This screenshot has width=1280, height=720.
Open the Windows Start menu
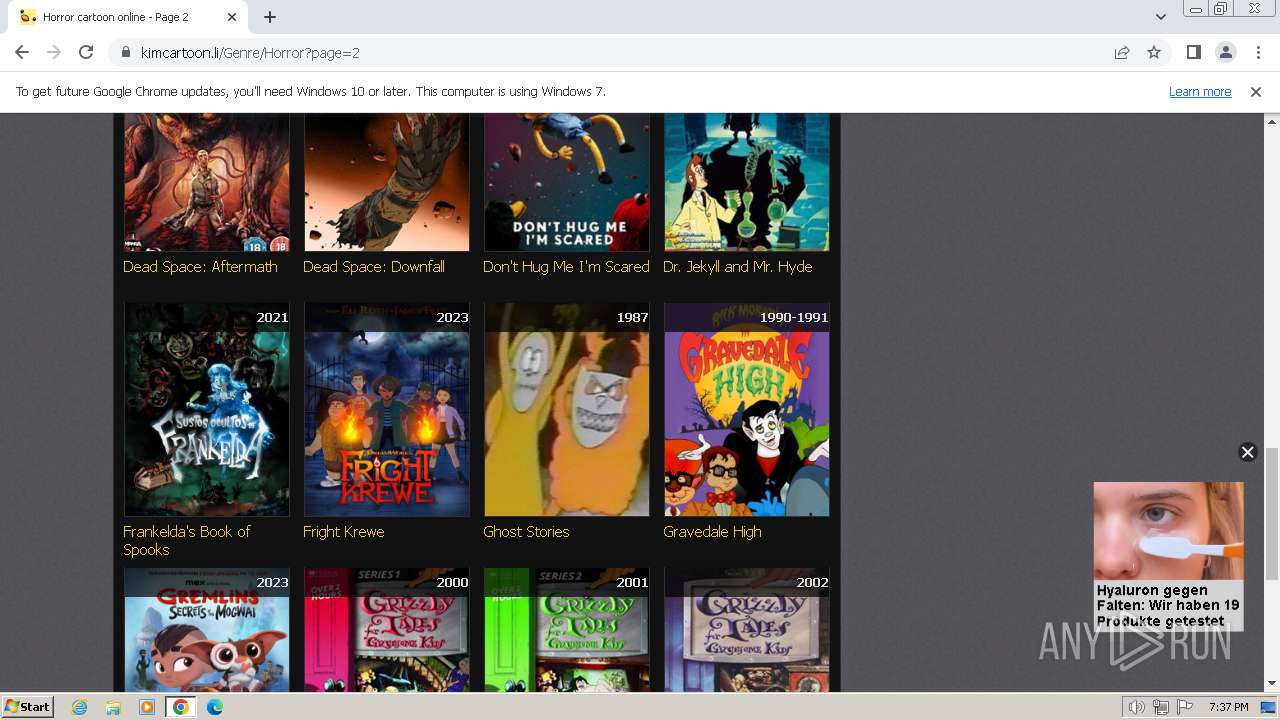[x=28, y=706]
